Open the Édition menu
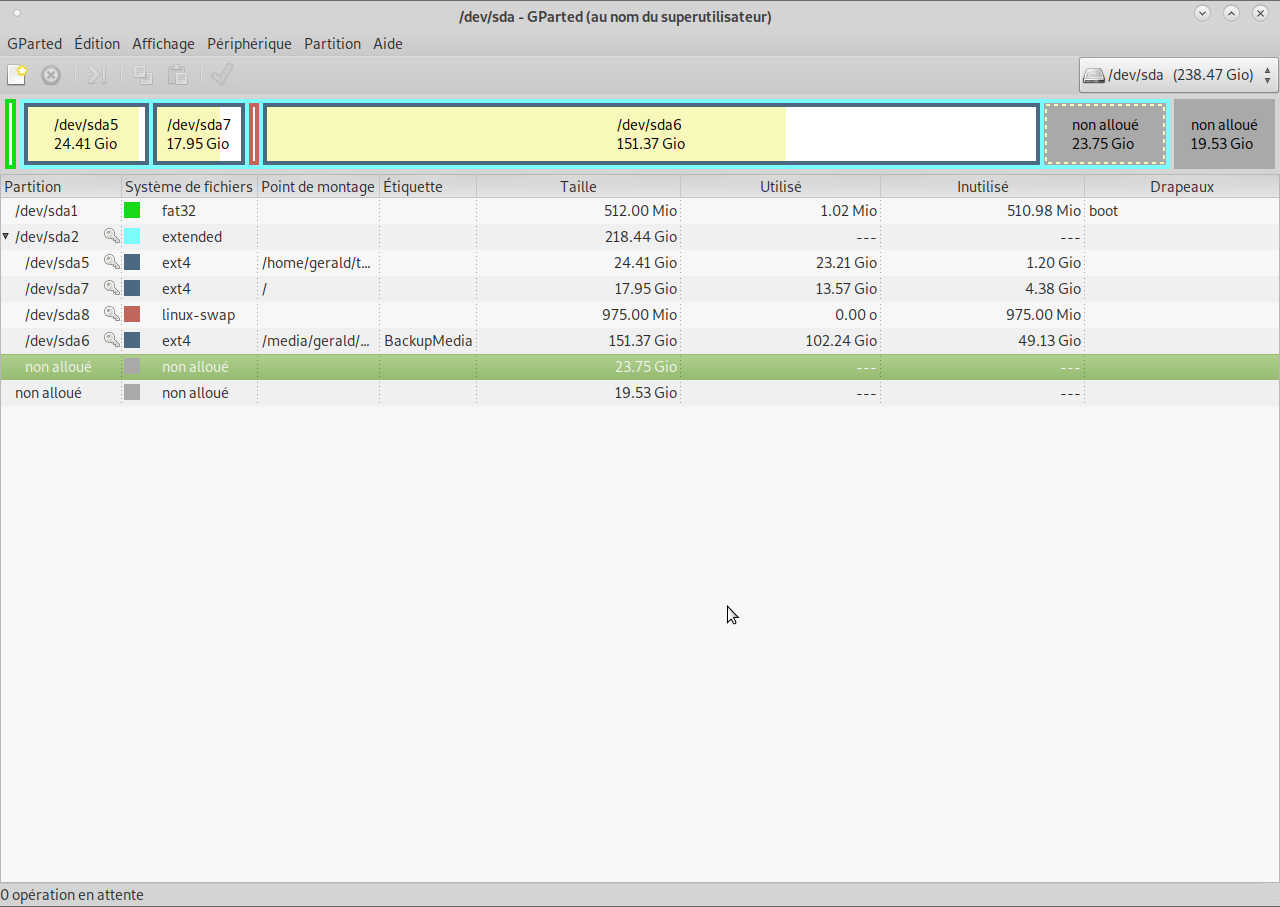Image resolution: width=1280 pixels, height=907 pixels. coord(97,44)
